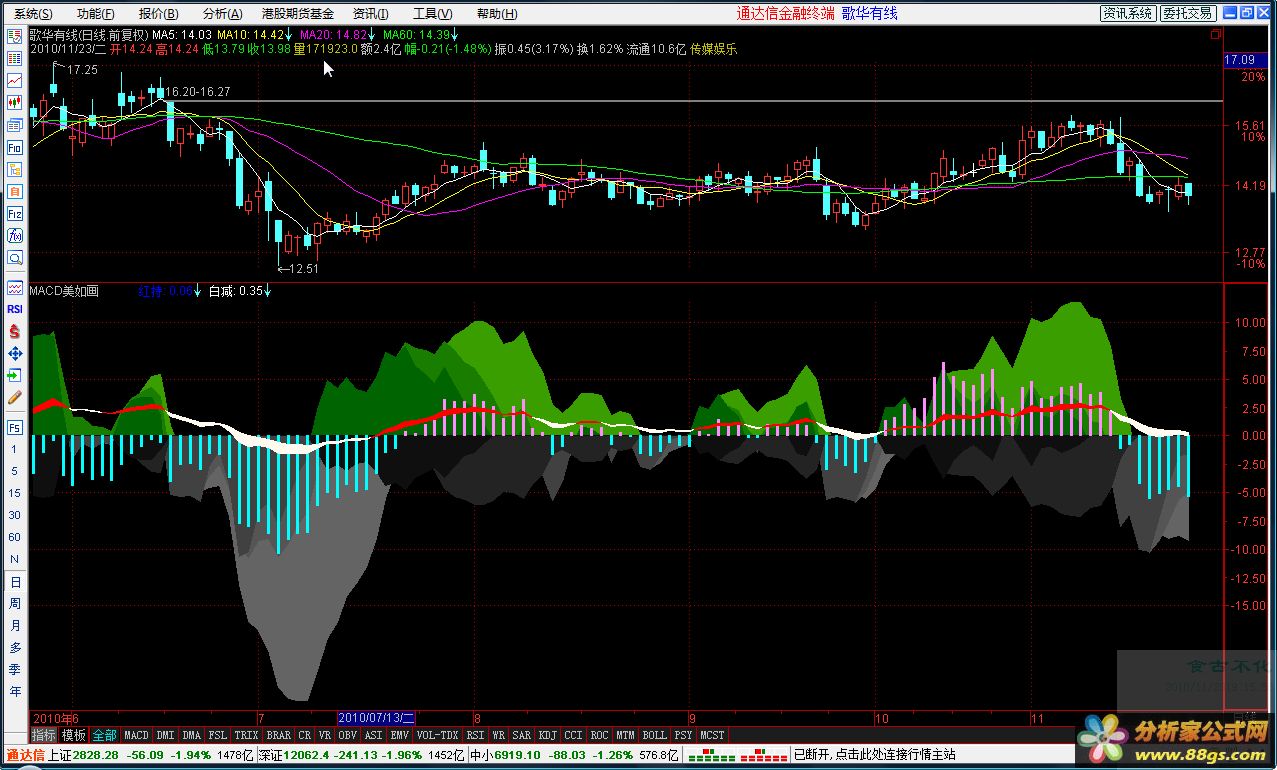The image size is (1277, 770).
Task: Switch indicator to VOL-TDX tab
Action: pos(437,735)
